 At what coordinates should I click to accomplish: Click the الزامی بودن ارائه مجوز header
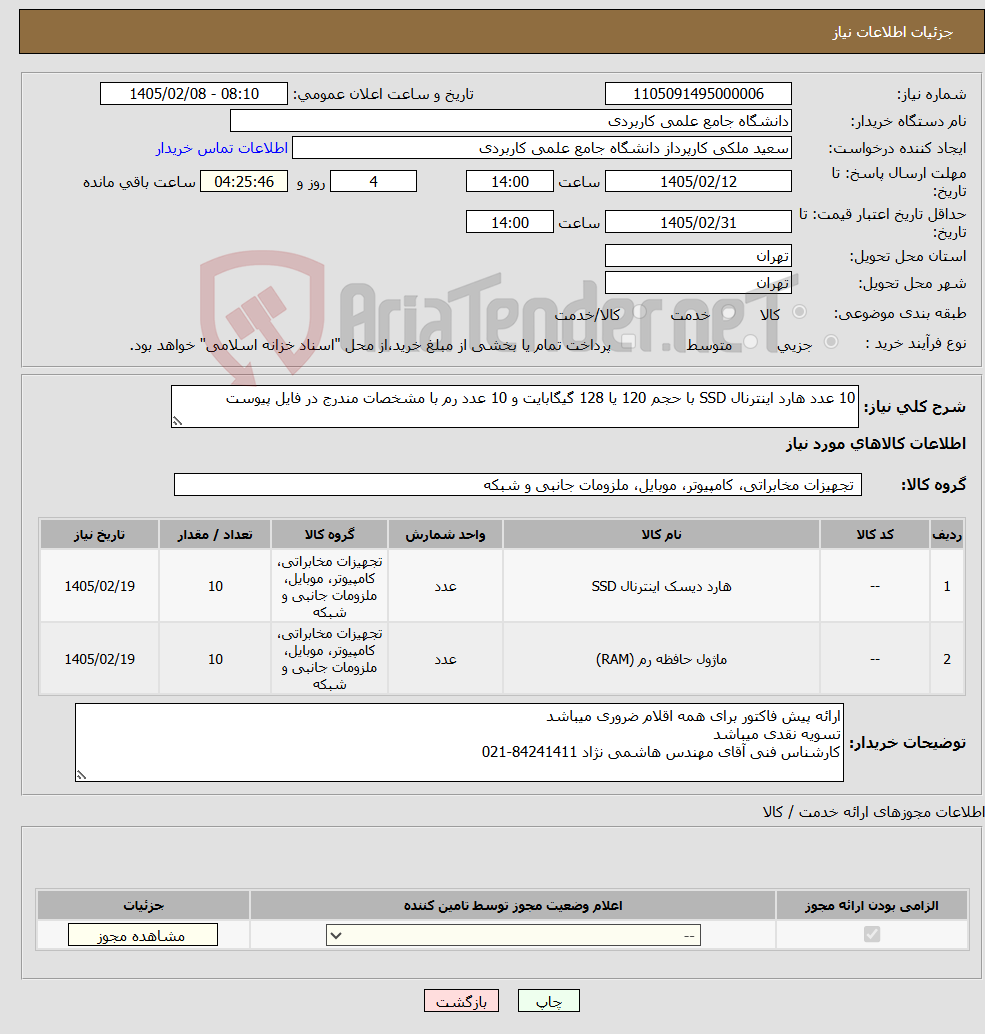click(x=872, y=905)
